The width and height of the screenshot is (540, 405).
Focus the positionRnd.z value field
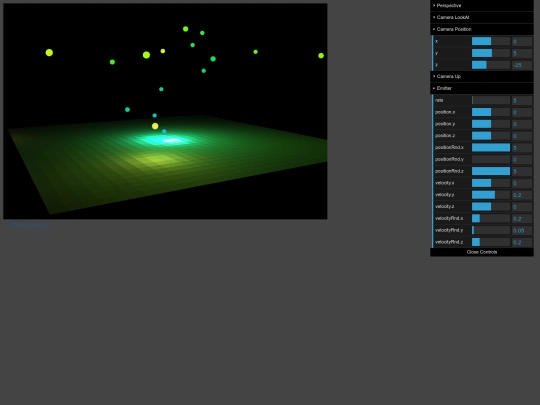tap(522, 171)
